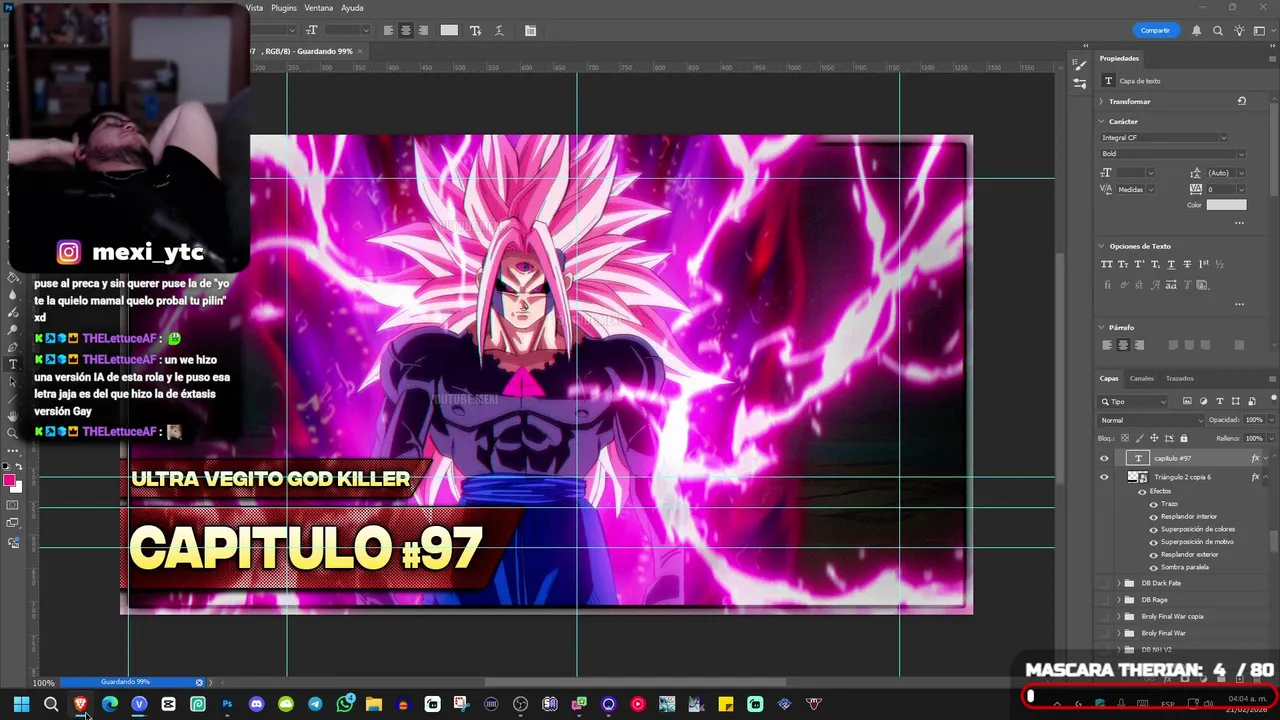Toggle All Caps text option
The image size is (1280, 720).
click(1107, 264)
